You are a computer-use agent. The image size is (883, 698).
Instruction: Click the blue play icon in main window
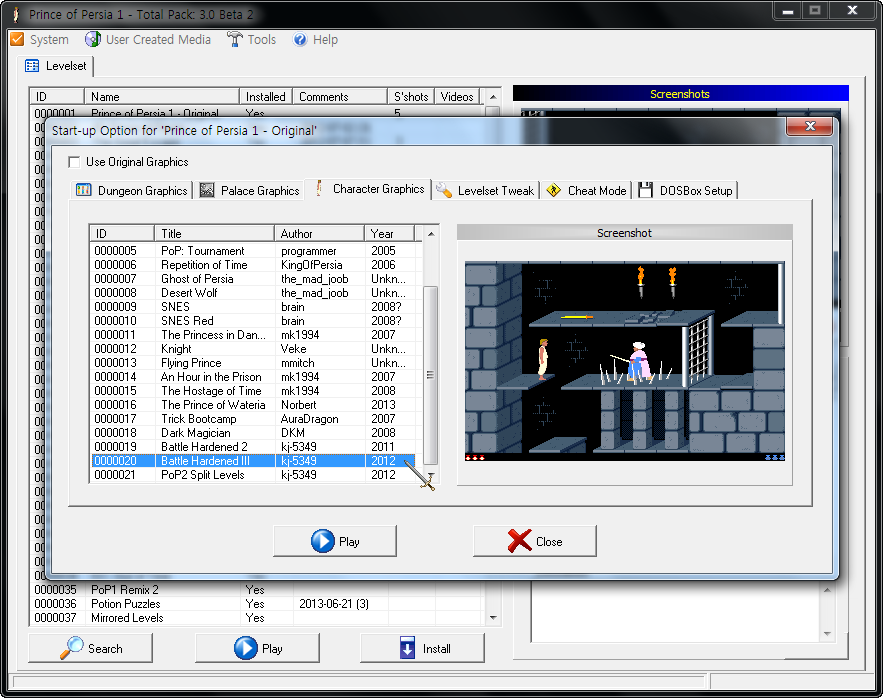point(246,648)
